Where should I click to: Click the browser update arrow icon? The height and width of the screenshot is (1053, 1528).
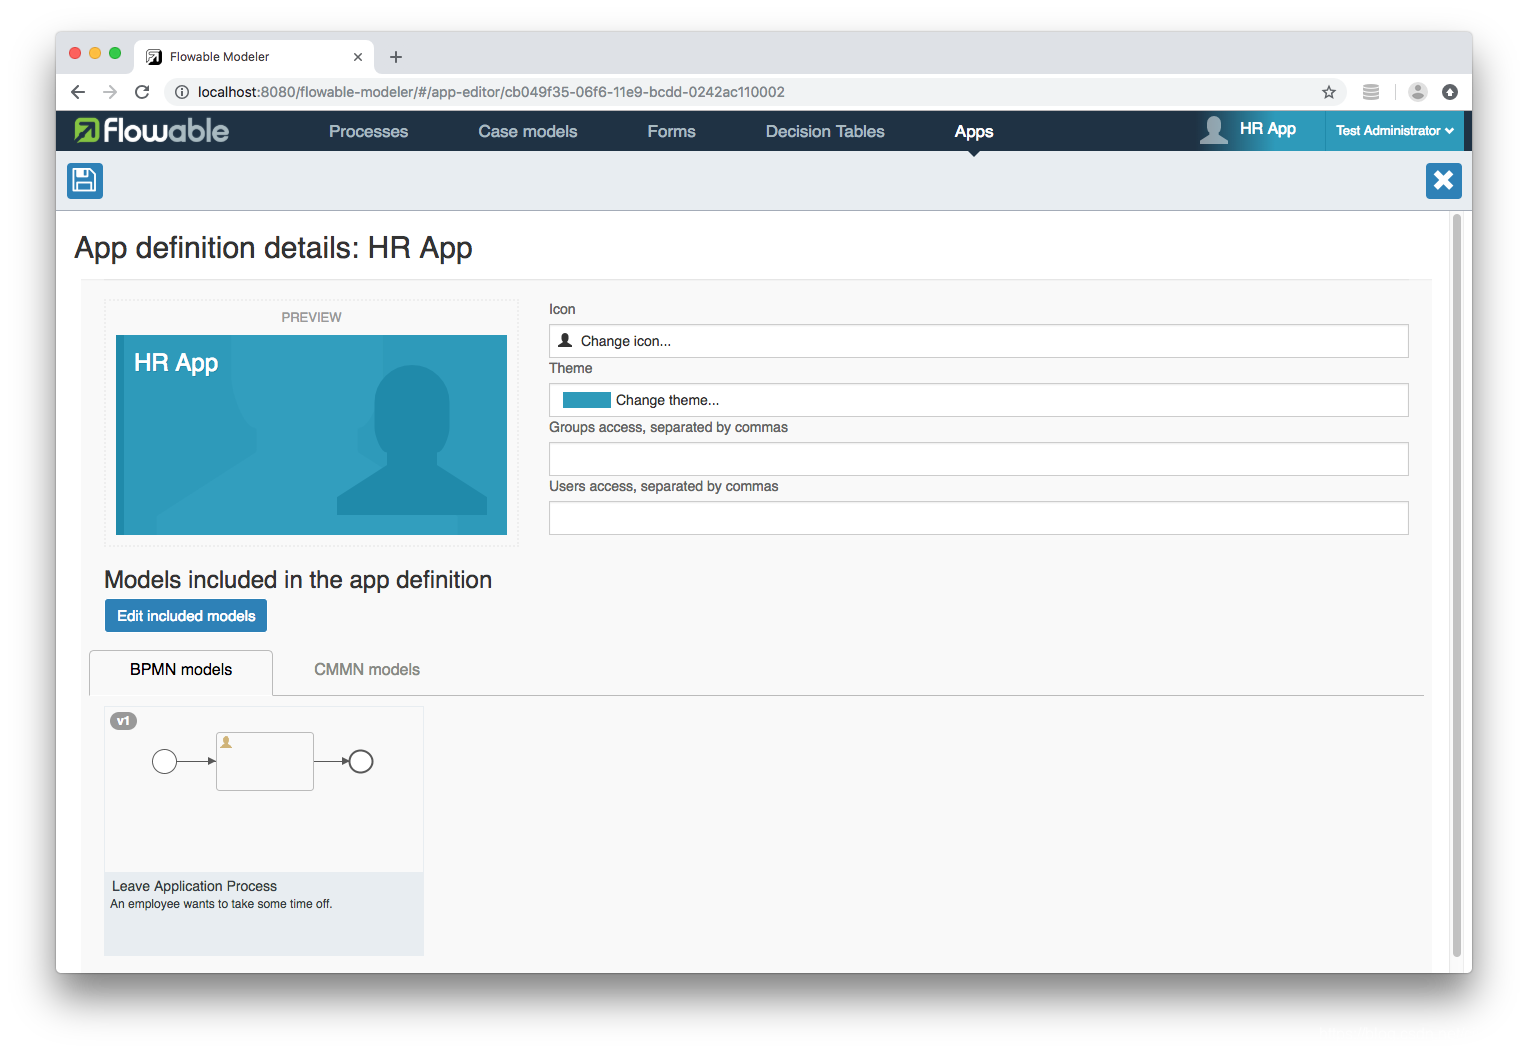[x=1450, y=92]
